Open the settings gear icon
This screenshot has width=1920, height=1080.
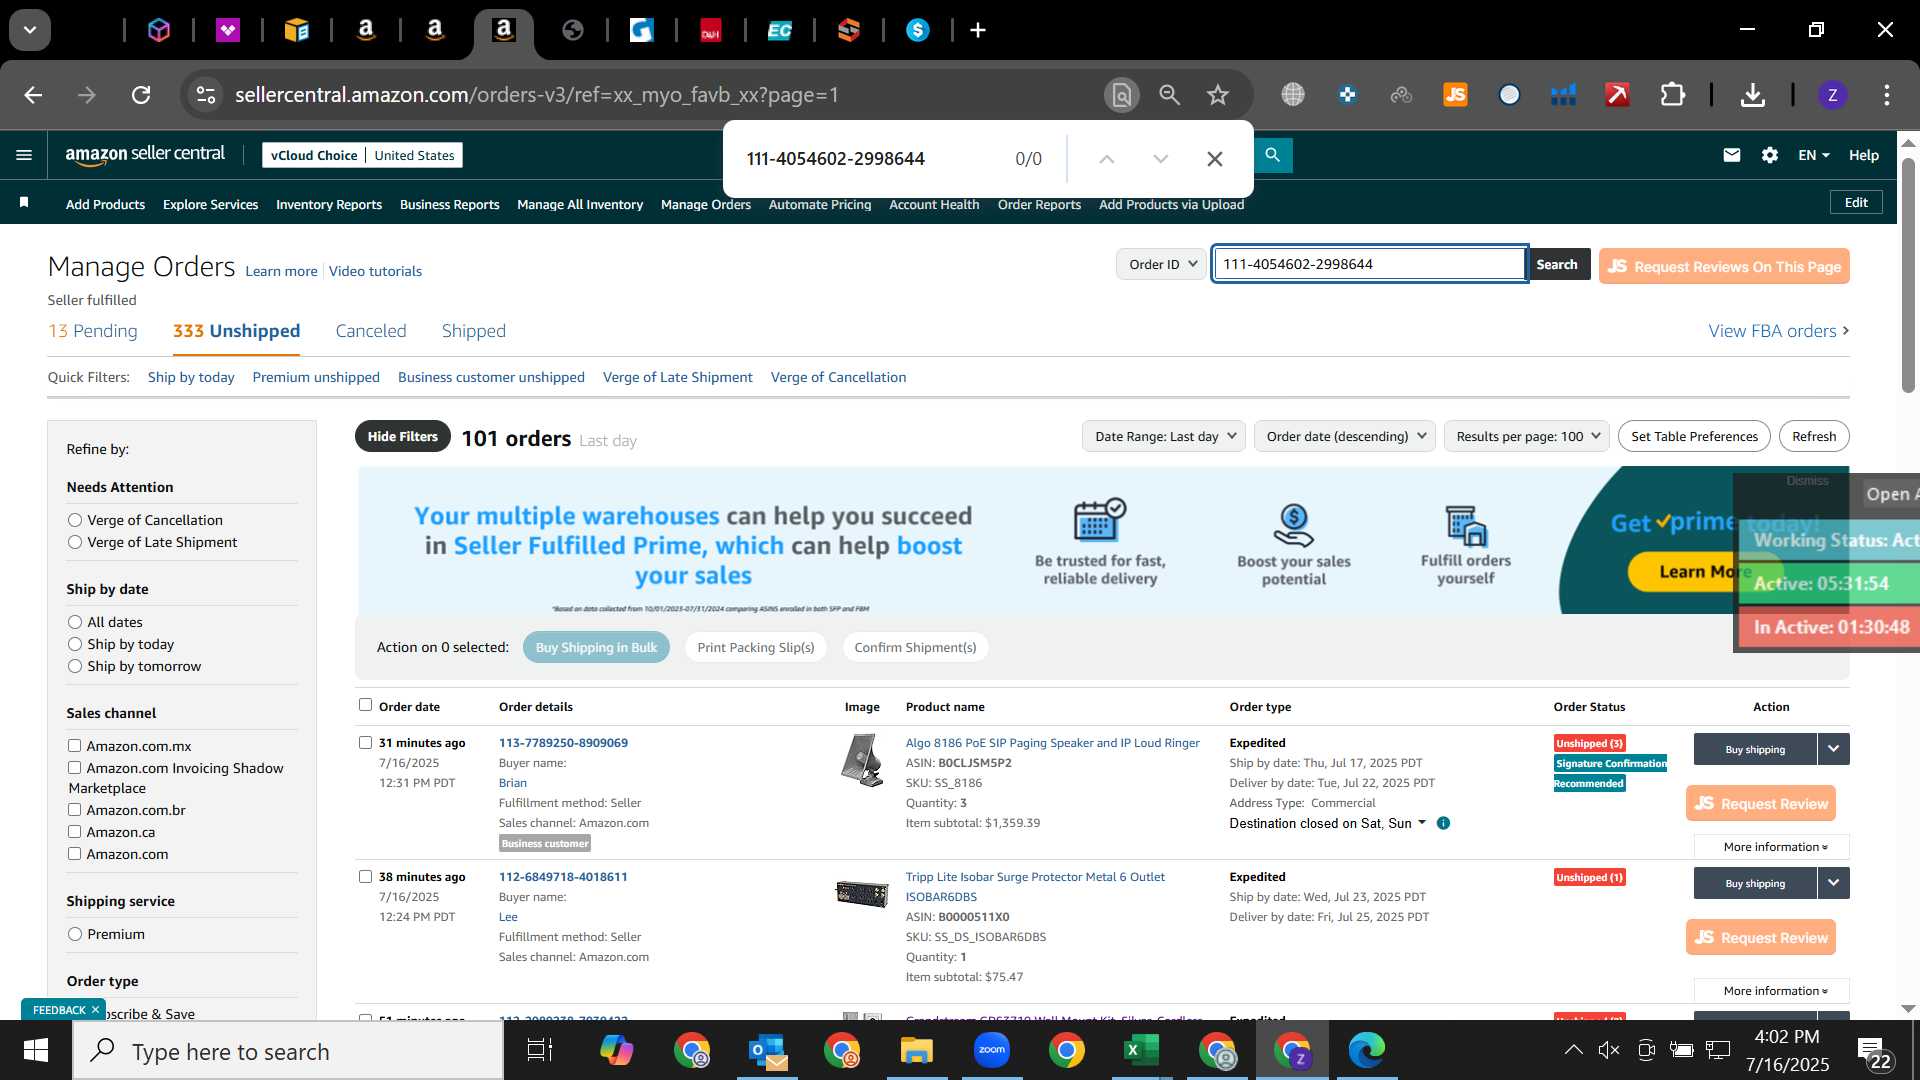(1770, 155)
